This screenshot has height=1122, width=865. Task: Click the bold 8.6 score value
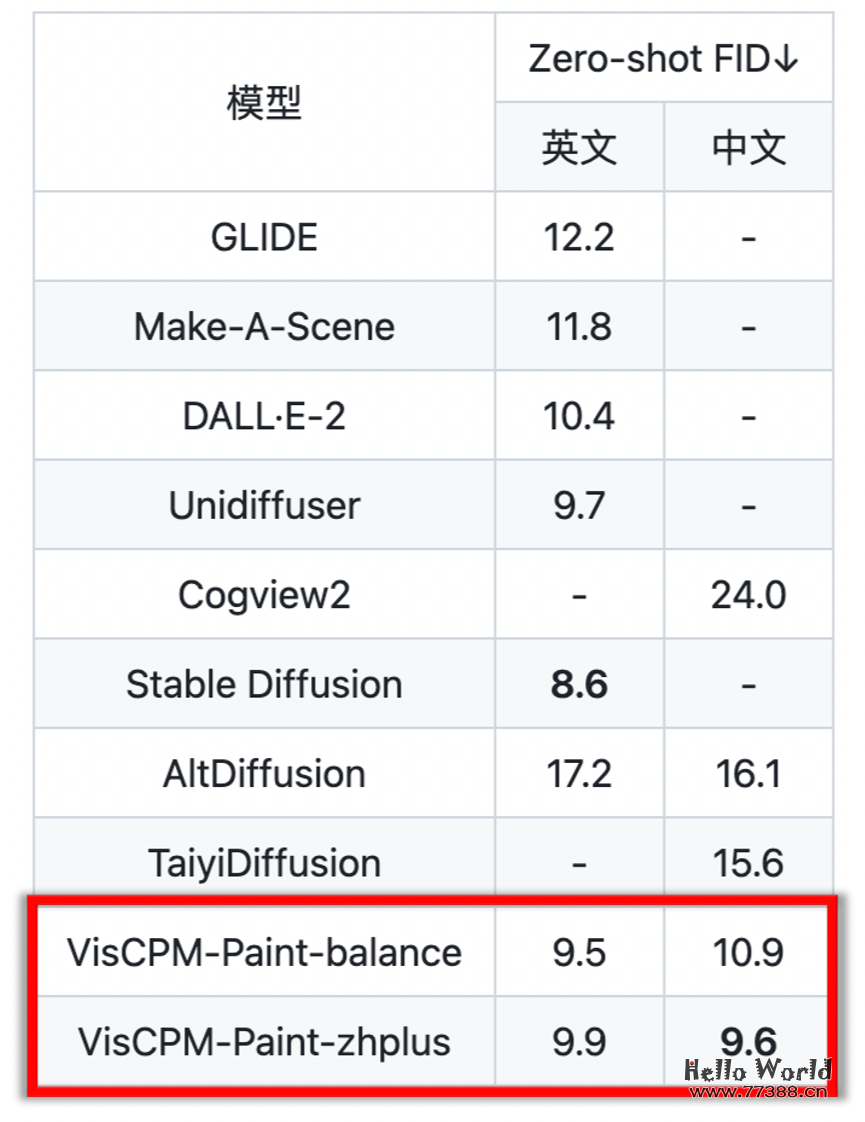tap(579, 685)
